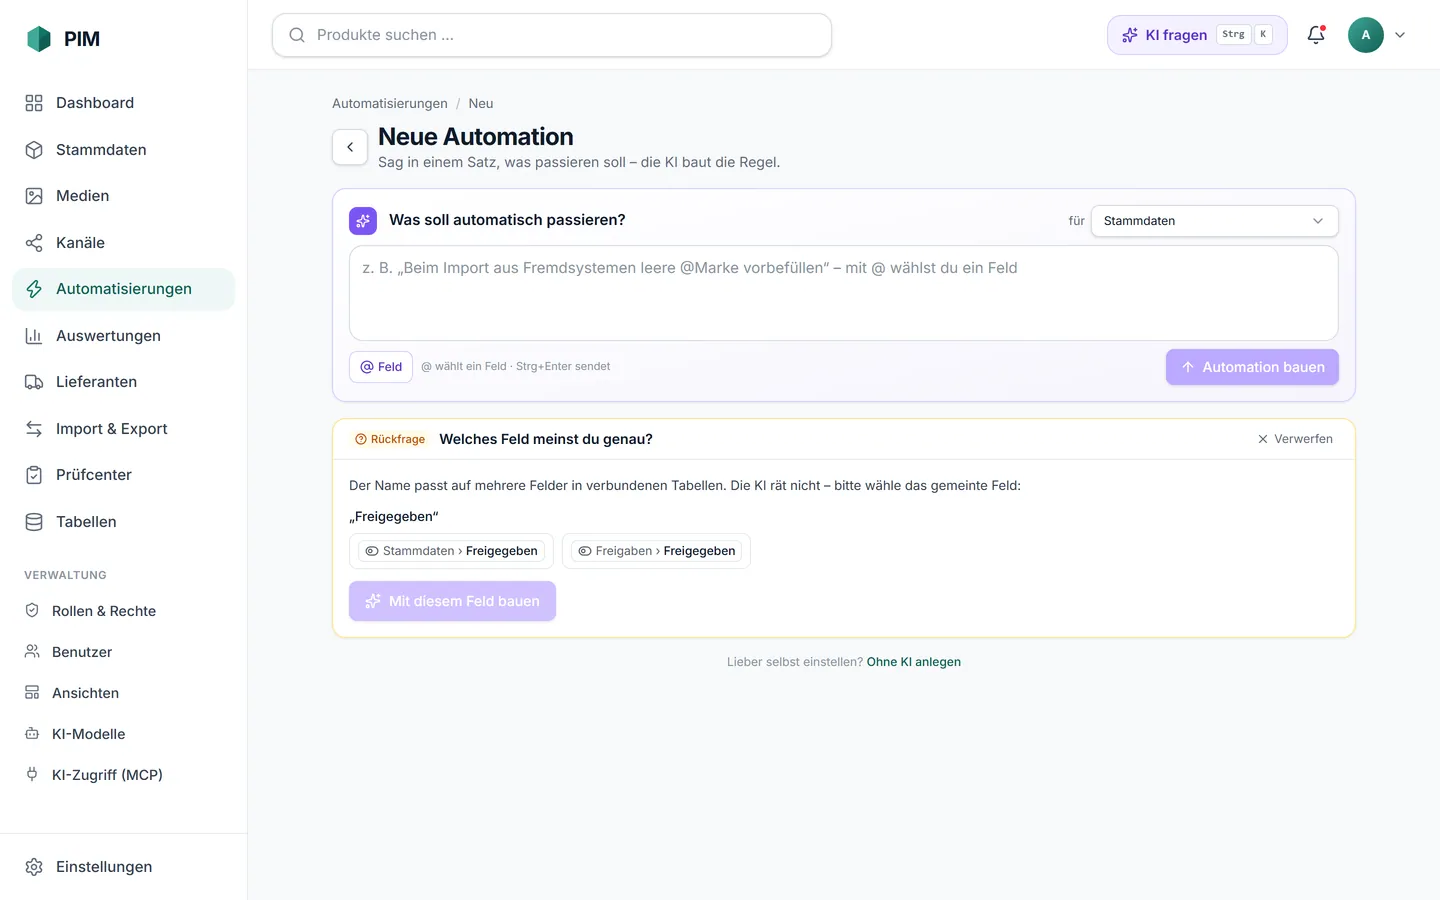Click the PIM hexagon logo

(x=39, y=39)
